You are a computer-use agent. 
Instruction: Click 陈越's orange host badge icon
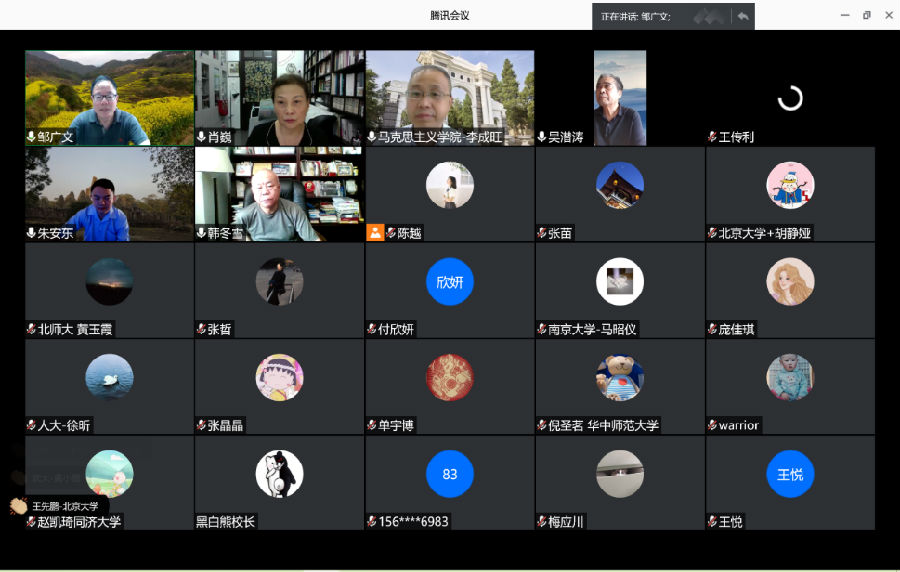(x=375, y=233)
